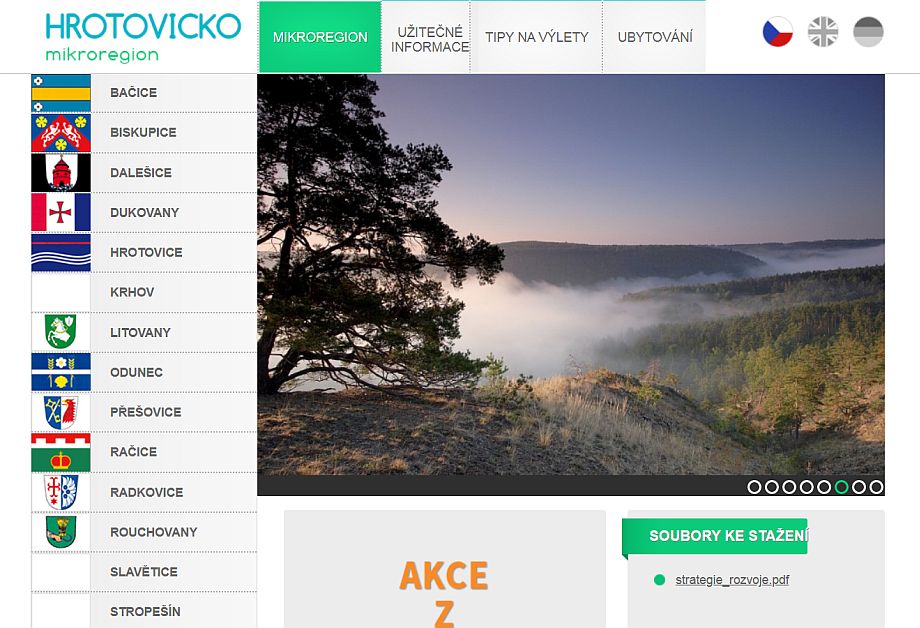The image size is (920, 628).
Task: Download strategie_rozvoje.pdf file
Action: point(732,580)
